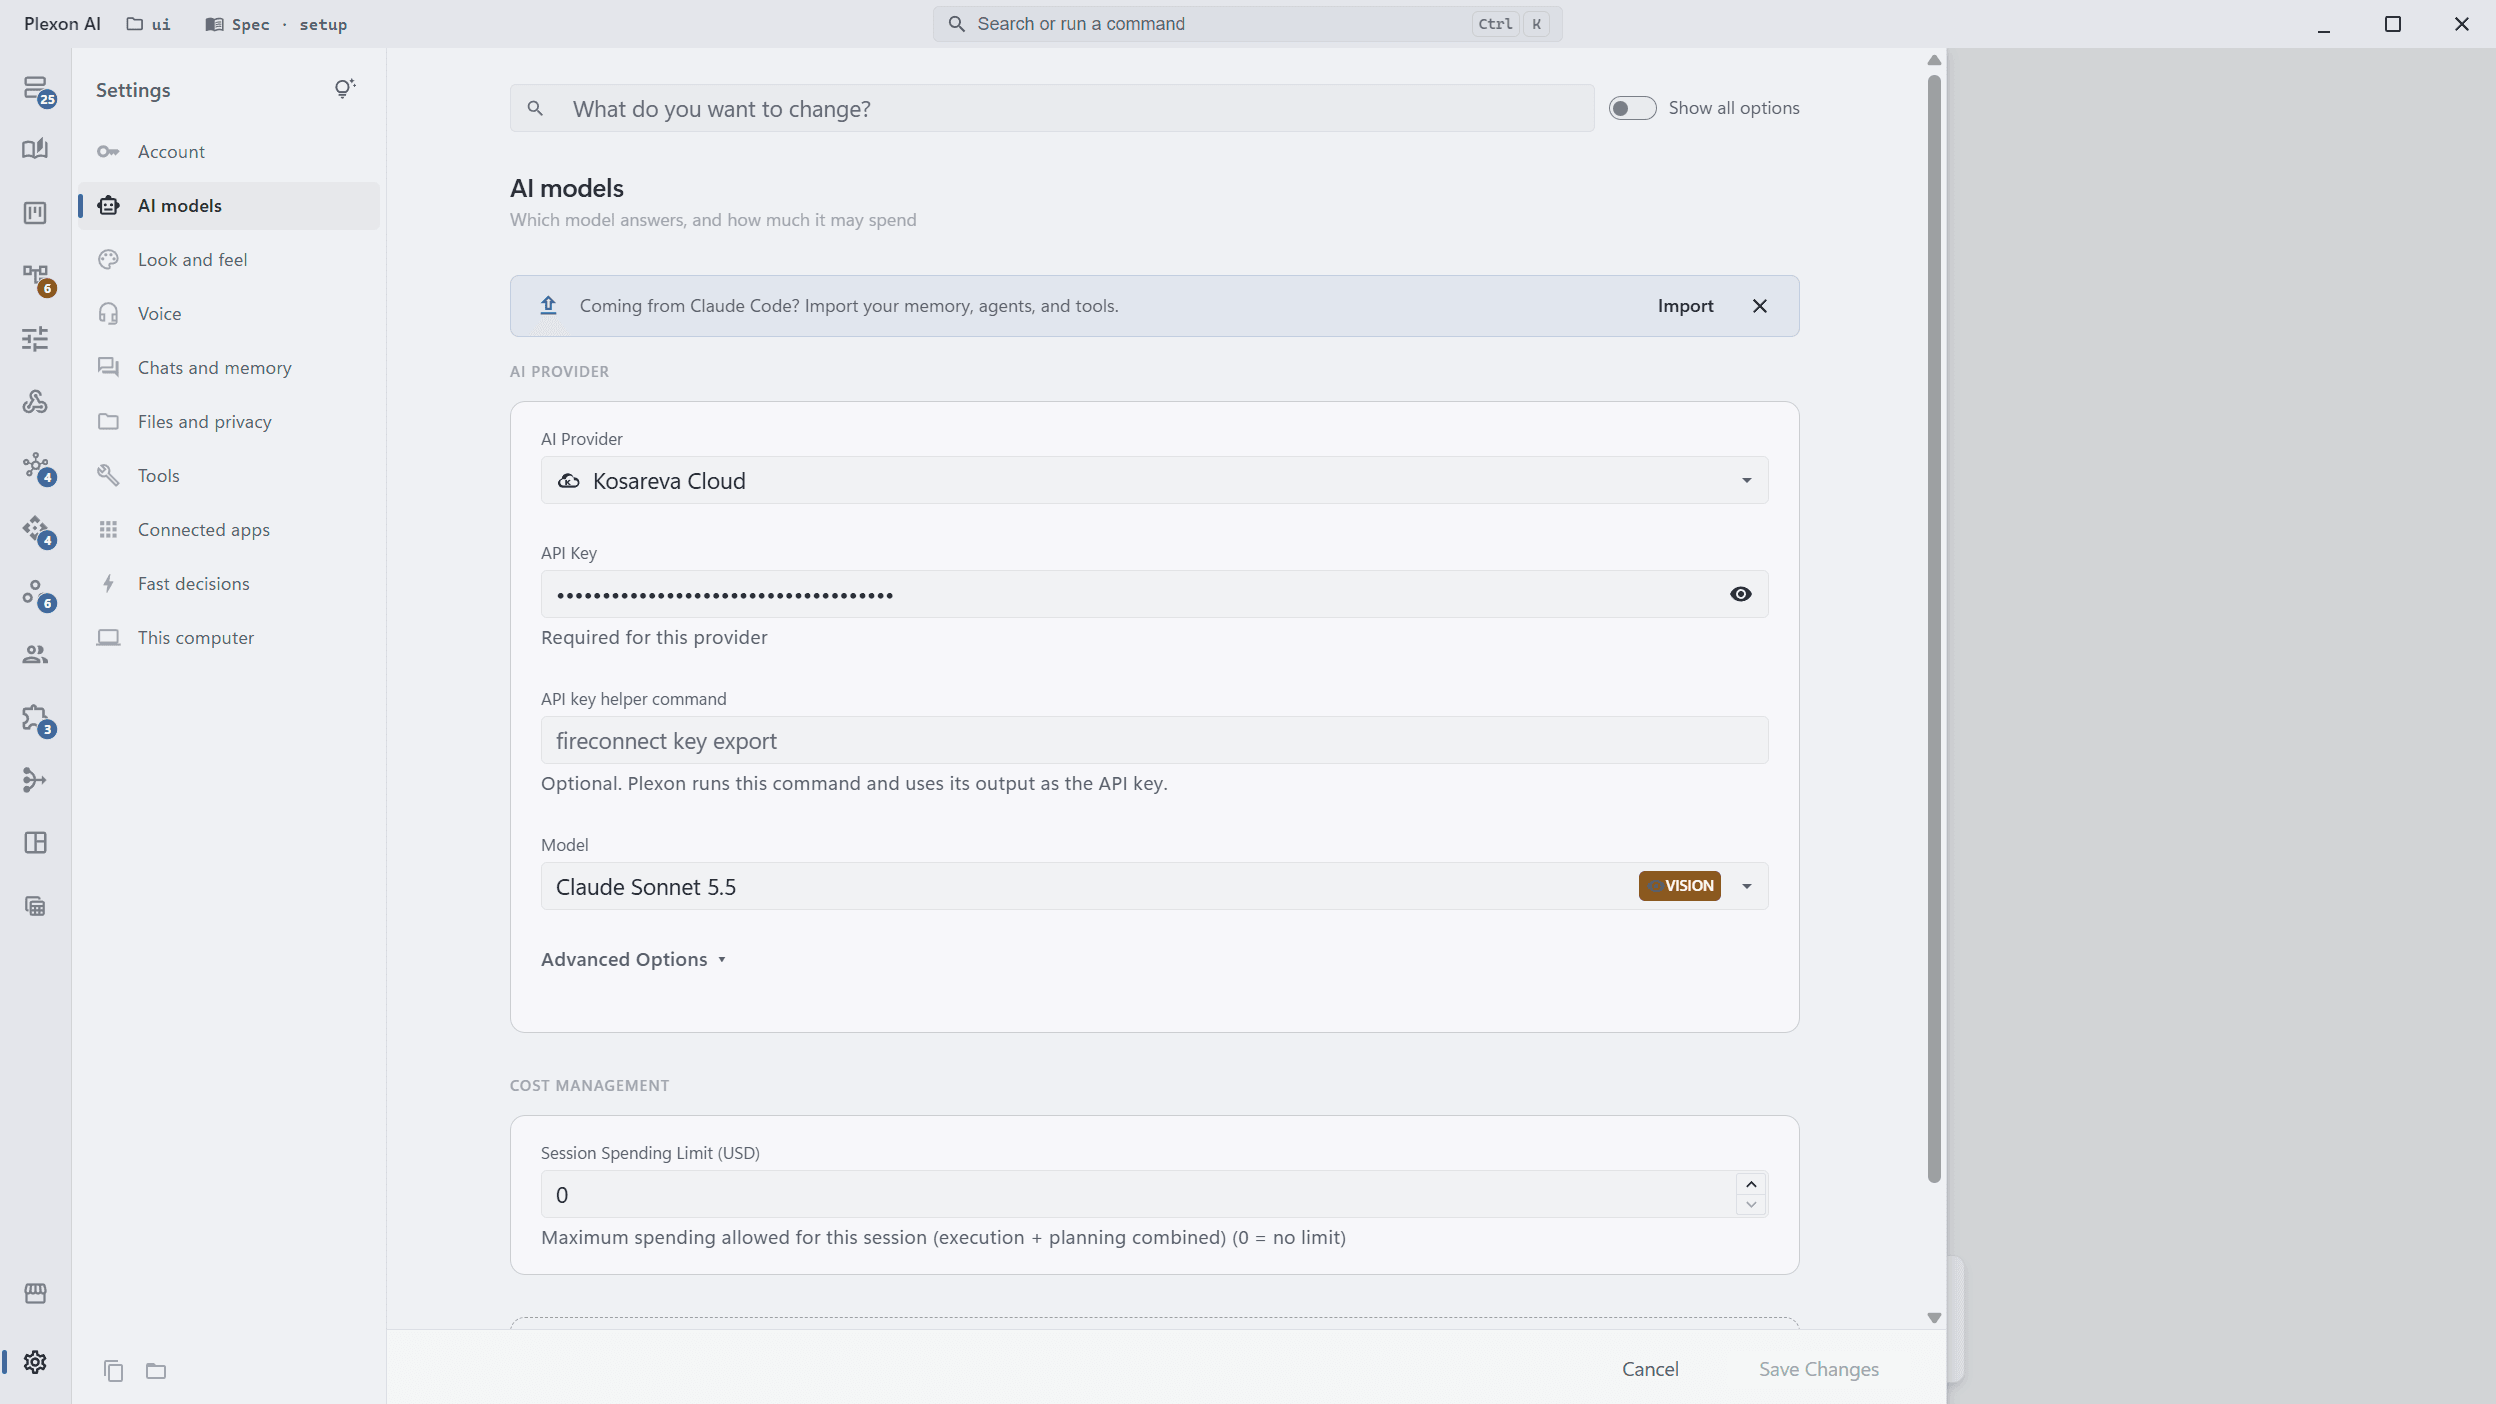2496x1404 pixels.
Task: Toggle the Show all options switch
Action: (x=1632, y=108)
